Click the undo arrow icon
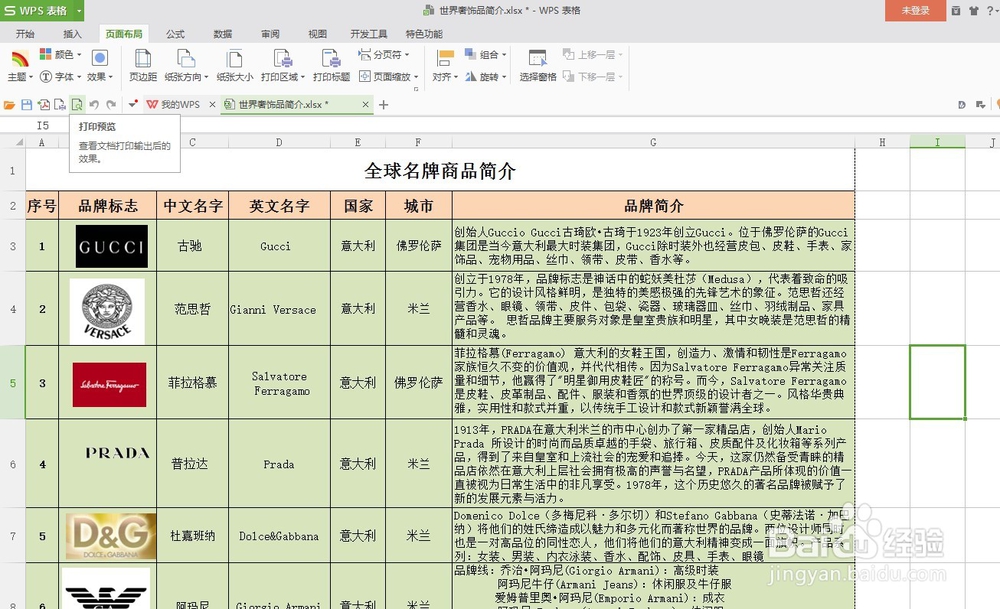This screenshot has width=1000, height=609. point(94,105)
